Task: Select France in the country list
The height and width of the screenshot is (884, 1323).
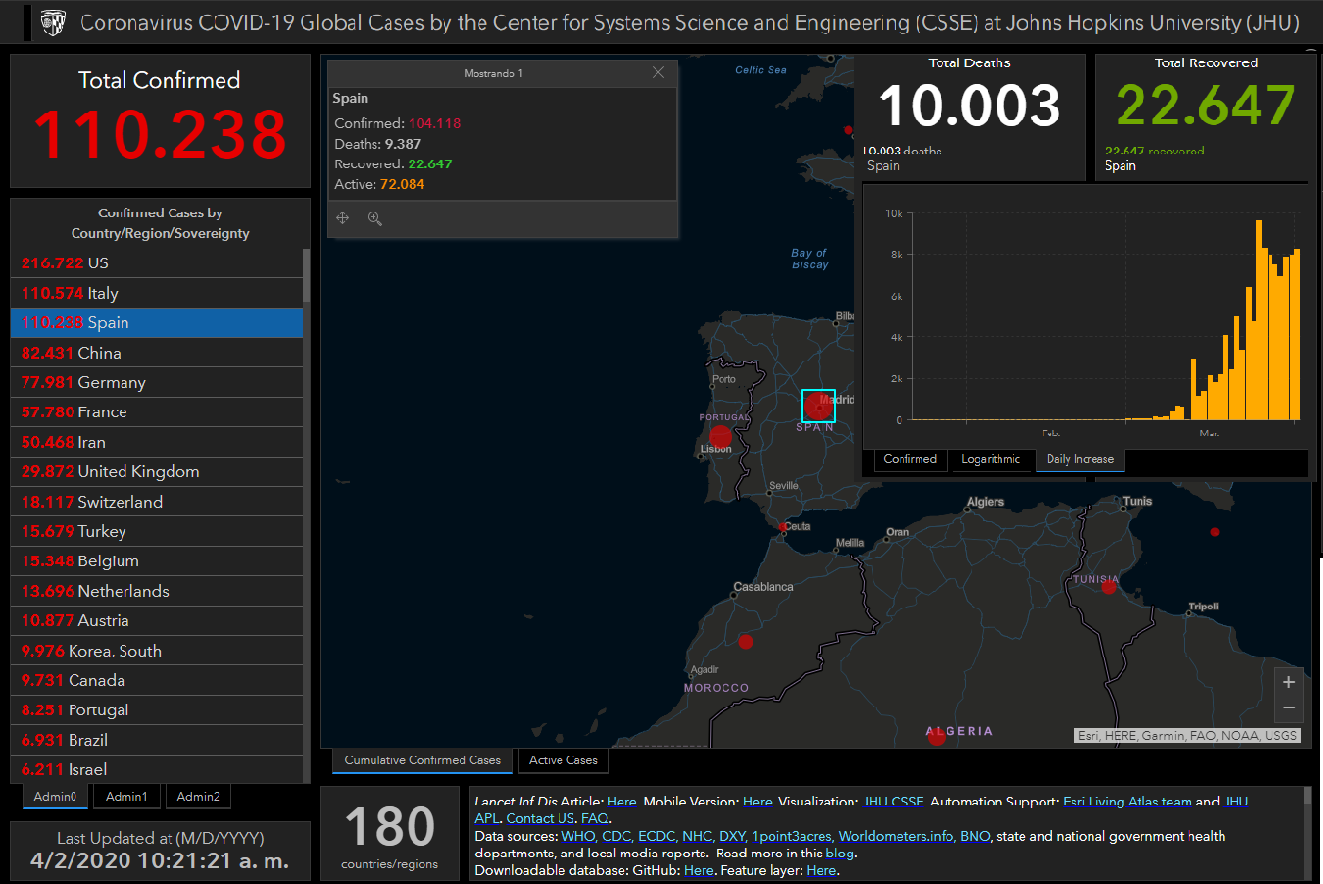Action: (x=157, y=412)
